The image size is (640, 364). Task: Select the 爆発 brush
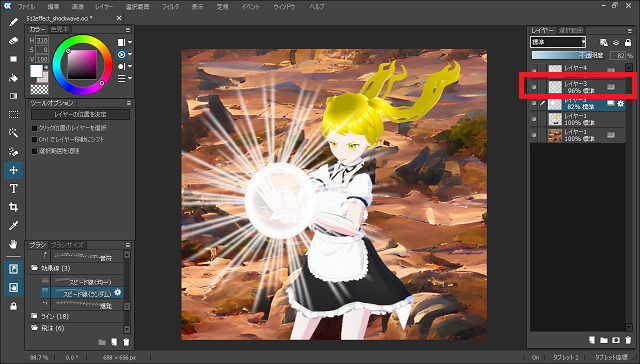[x=81, y=304]
